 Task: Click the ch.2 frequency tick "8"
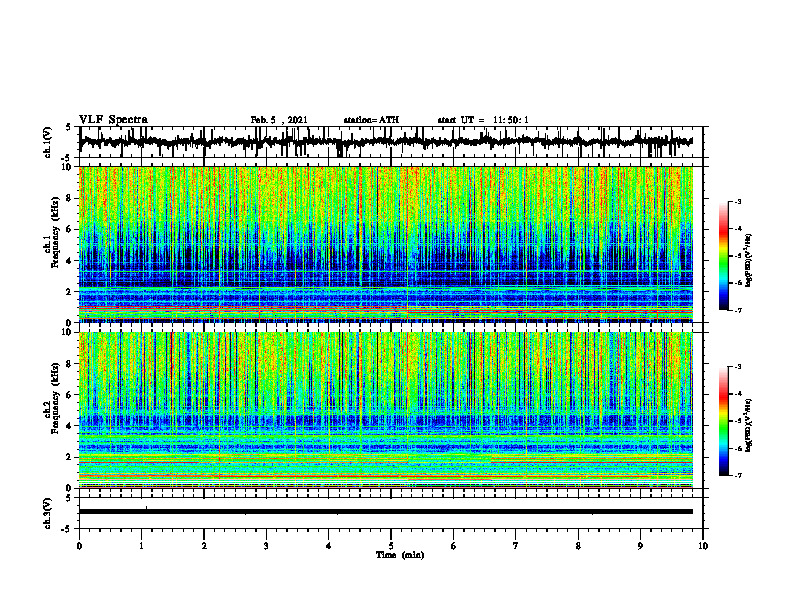pyautogui.click(x=70, y=364)
